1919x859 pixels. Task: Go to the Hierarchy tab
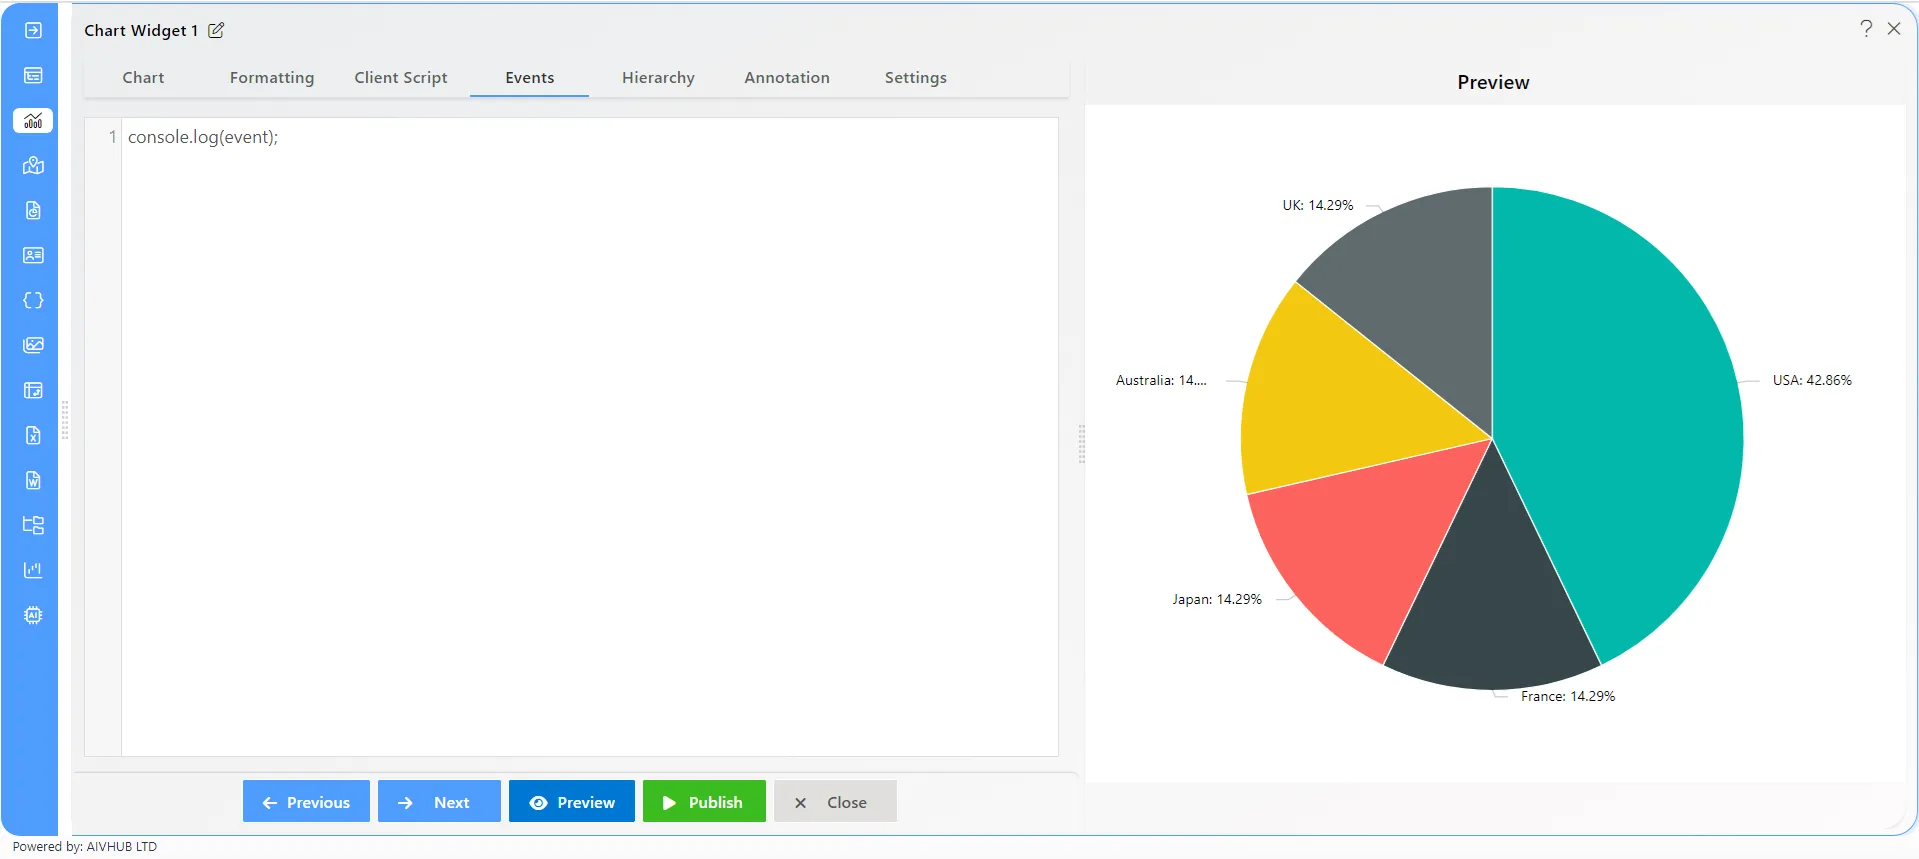[658, 78]
